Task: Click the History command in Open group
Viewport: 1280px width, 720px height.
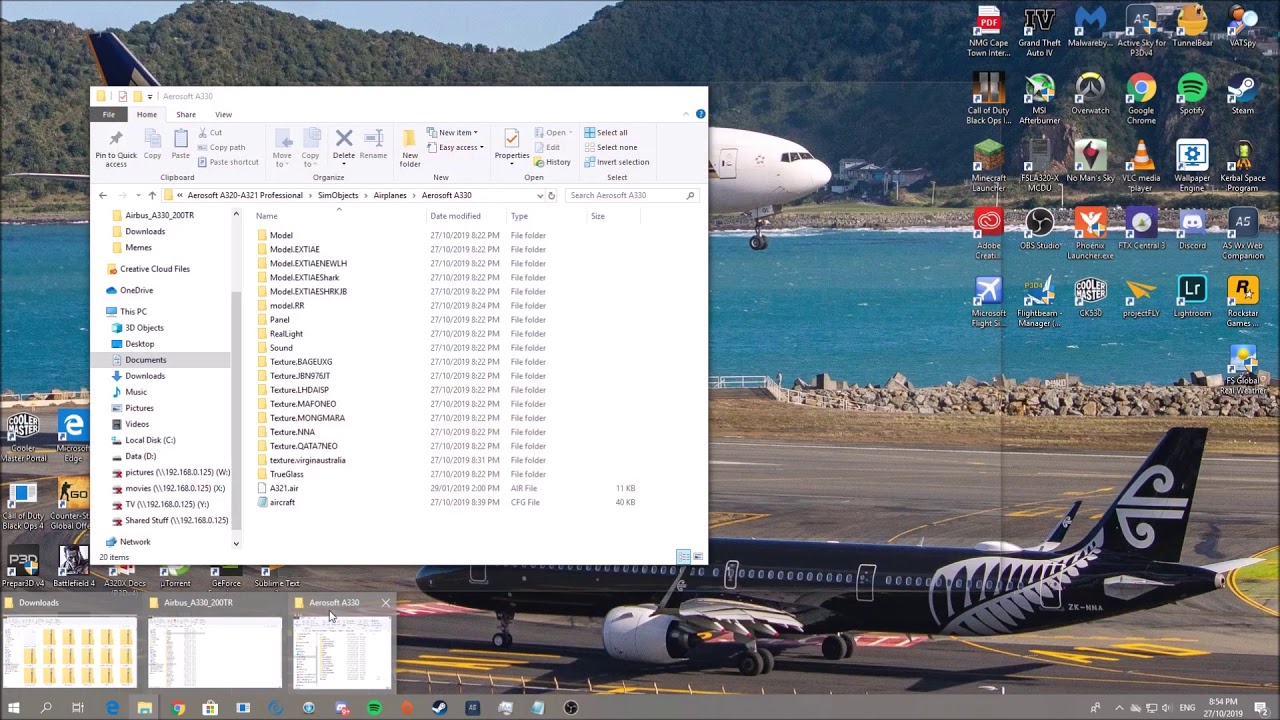Action: [552, 162]
